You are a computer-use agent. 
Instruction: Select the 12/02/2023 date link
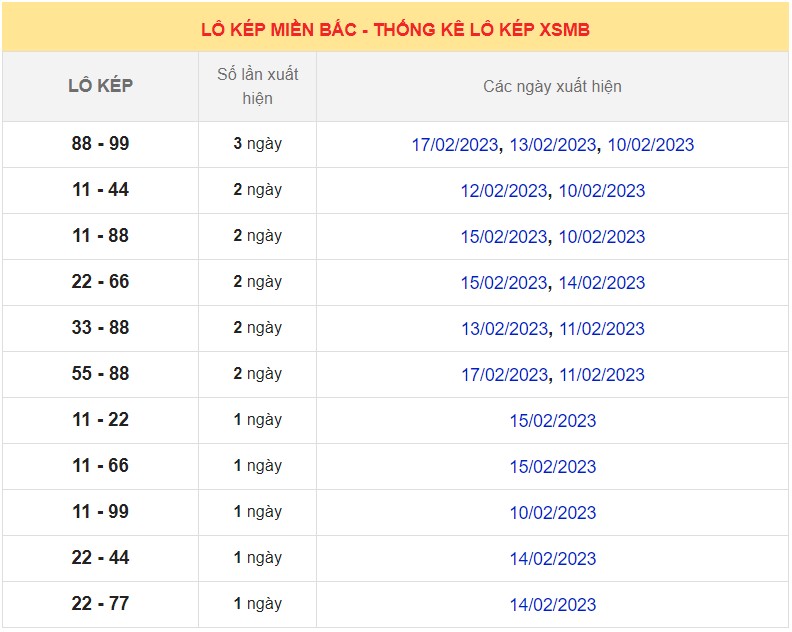(x=503, y=191)
